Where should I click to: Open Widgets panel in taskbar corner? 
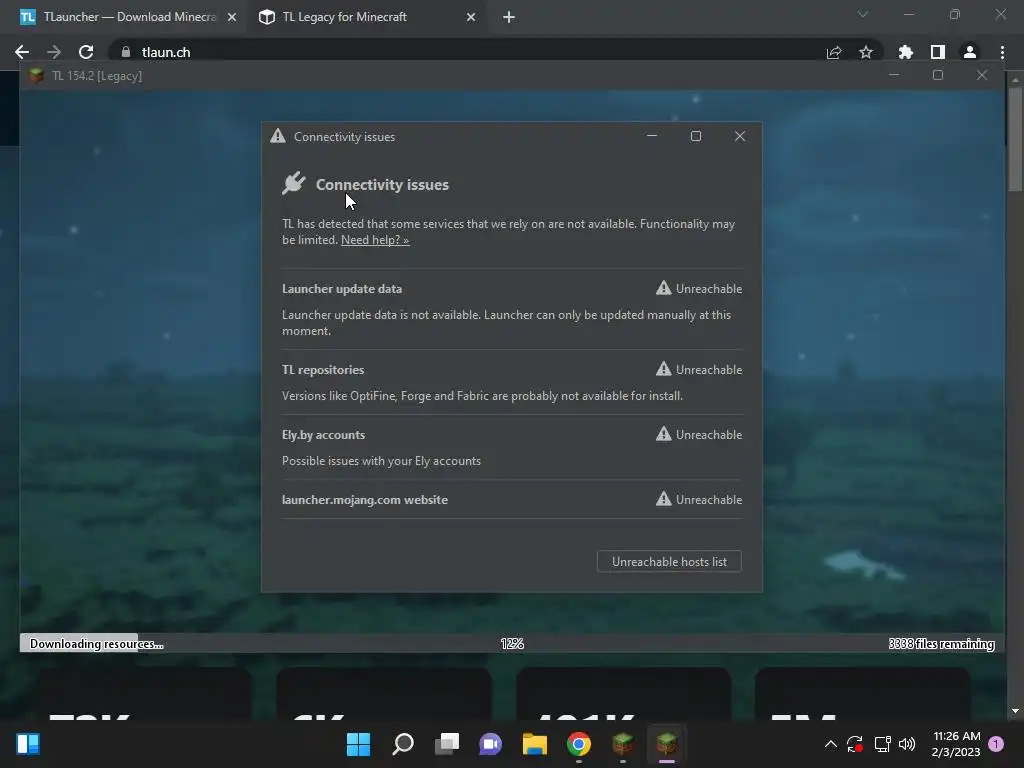point(28,744)
